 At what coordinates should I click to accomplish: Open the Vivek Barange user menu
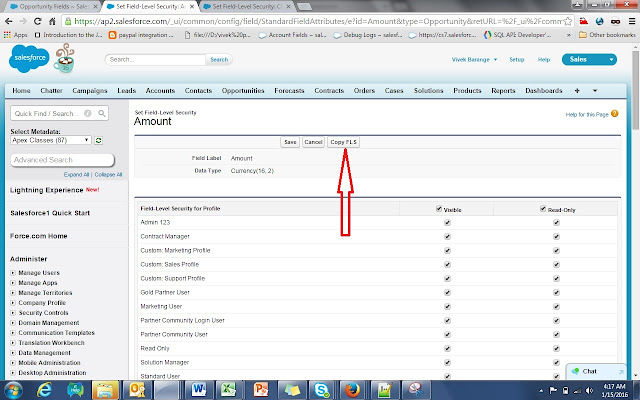474,60
